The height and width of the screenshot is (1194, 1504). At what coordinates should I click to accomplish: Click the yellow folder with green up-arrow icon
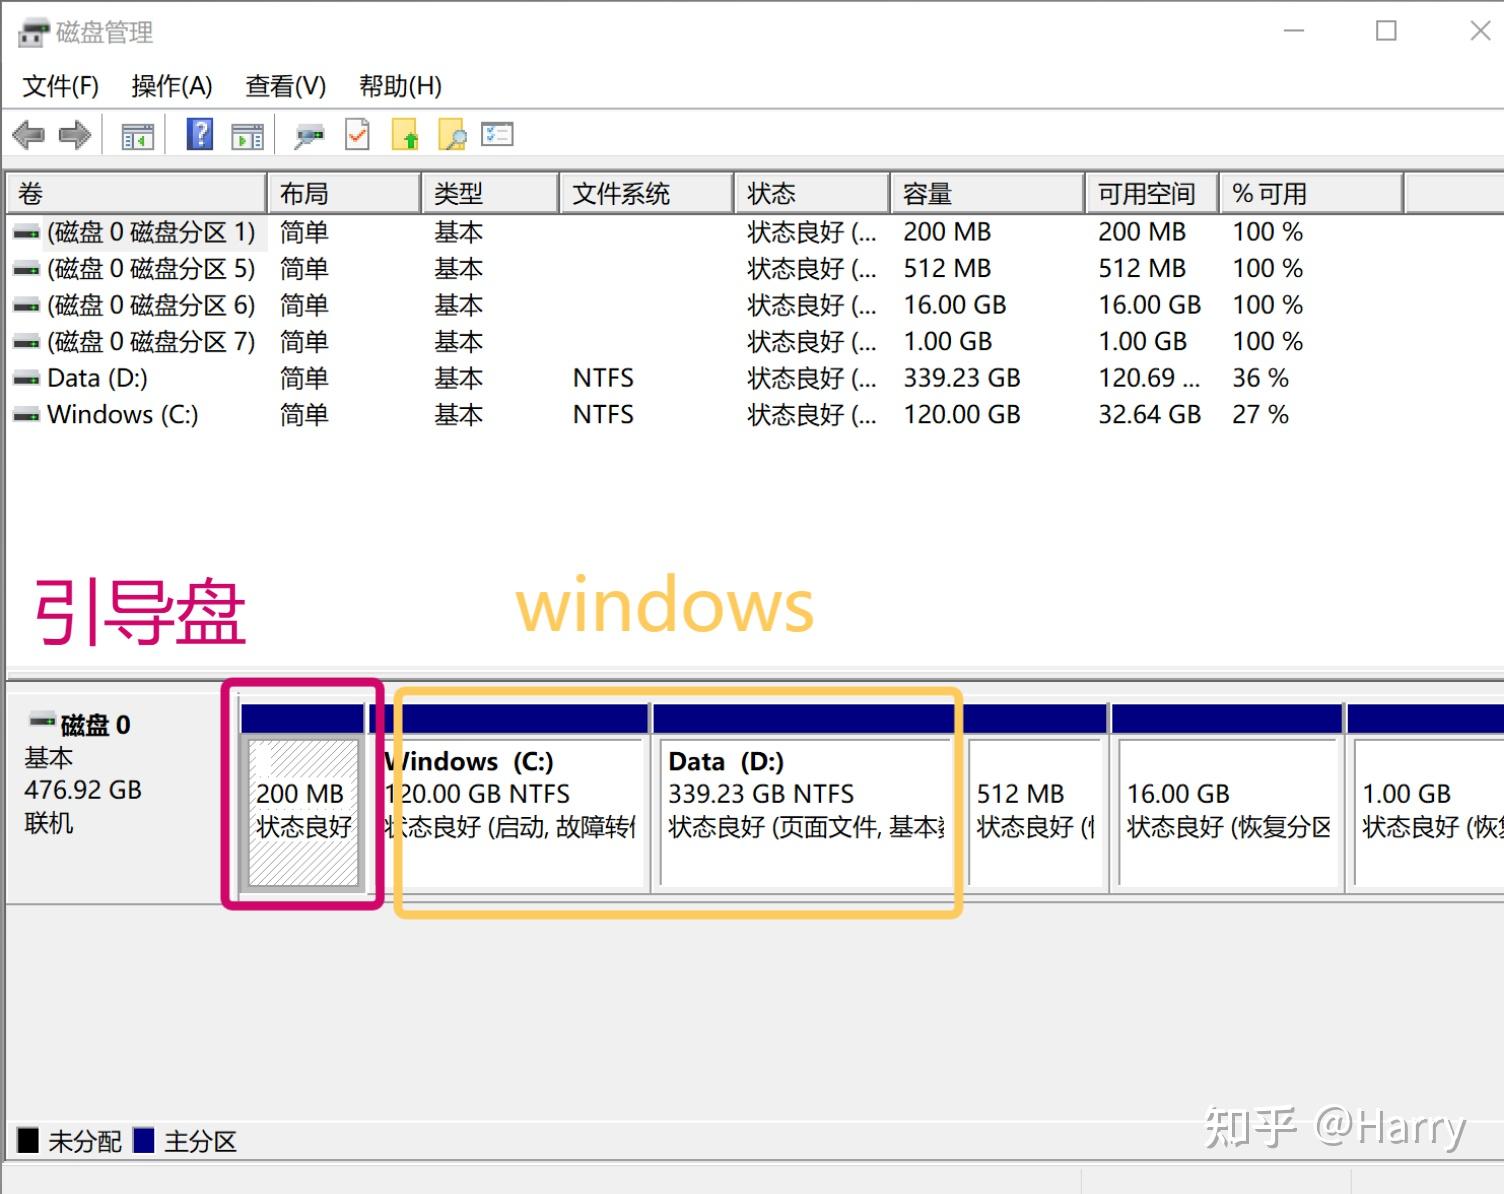(405, 135)
